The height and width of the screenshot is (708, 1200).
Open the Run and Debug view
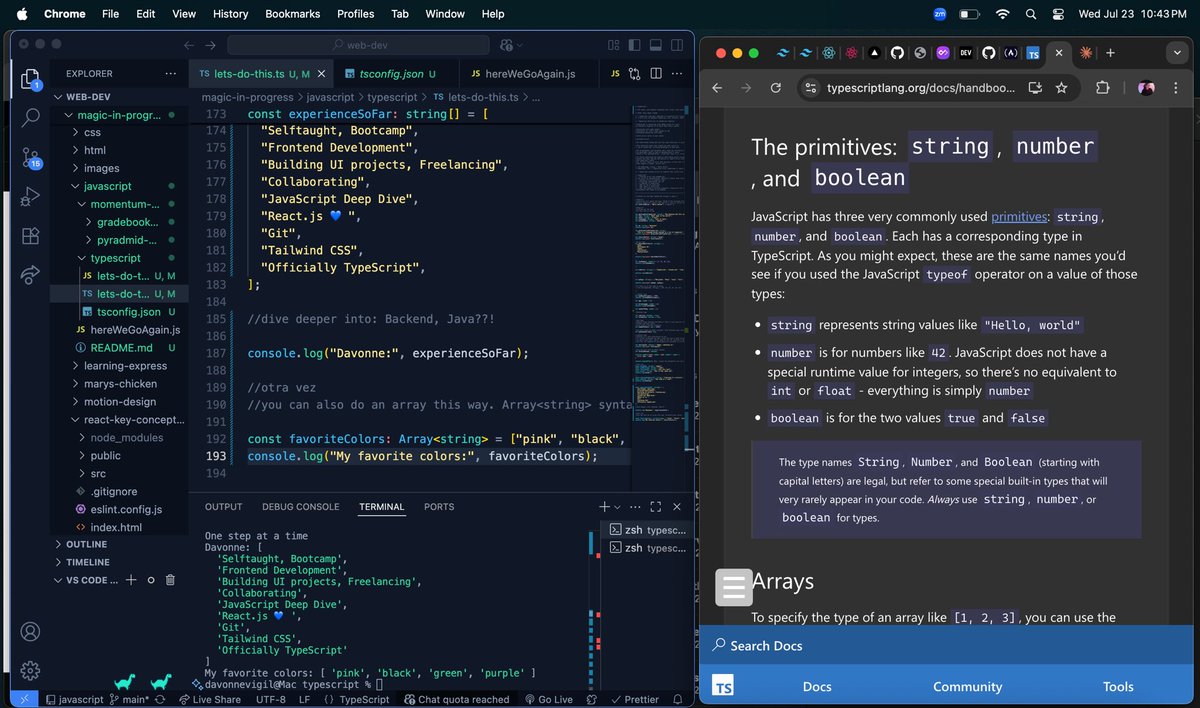[31, 196]
